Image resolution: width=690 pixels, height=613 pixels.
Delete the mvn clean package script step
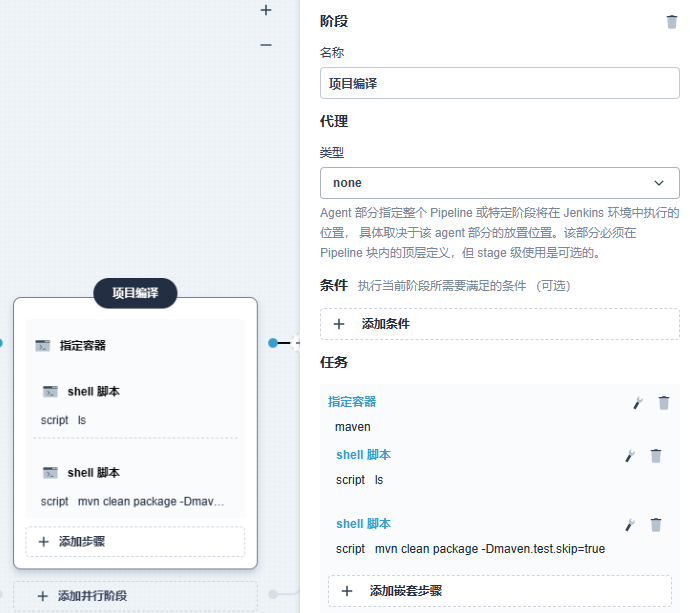pyautogui.click(x=656, y=525)
